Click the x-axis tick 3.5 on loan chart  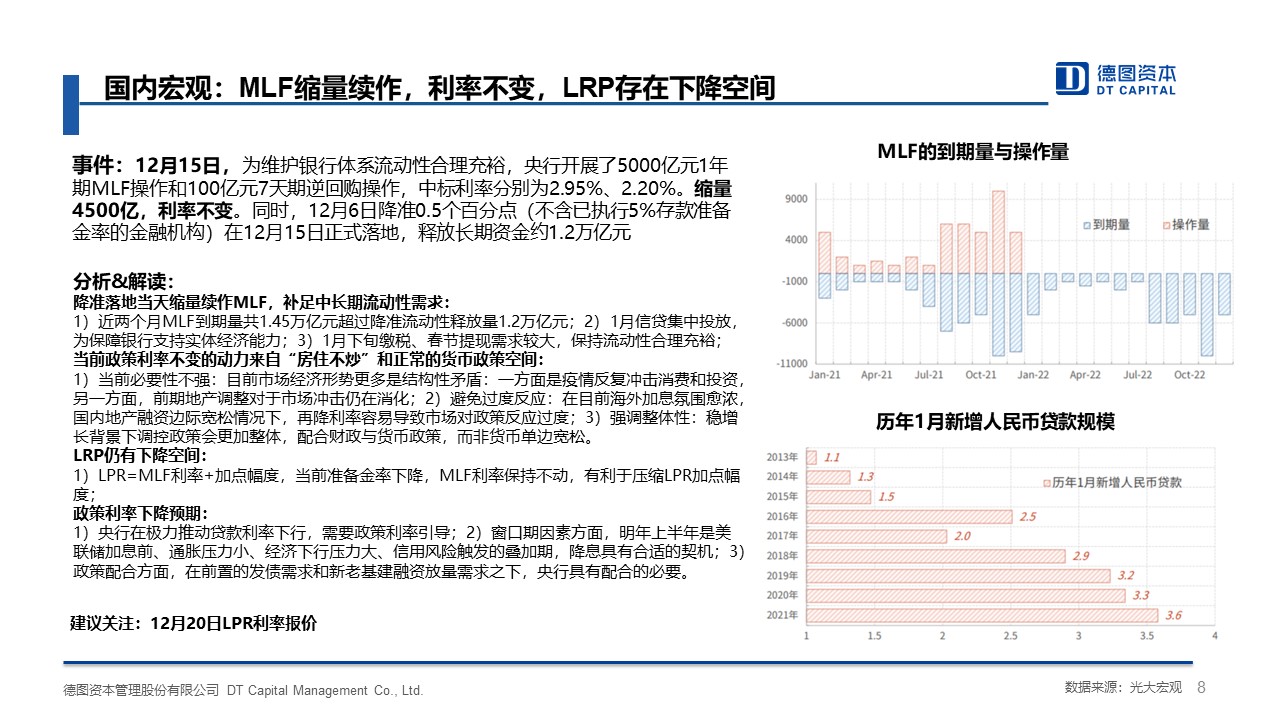pyautogui.click(x=1146, y=636)
